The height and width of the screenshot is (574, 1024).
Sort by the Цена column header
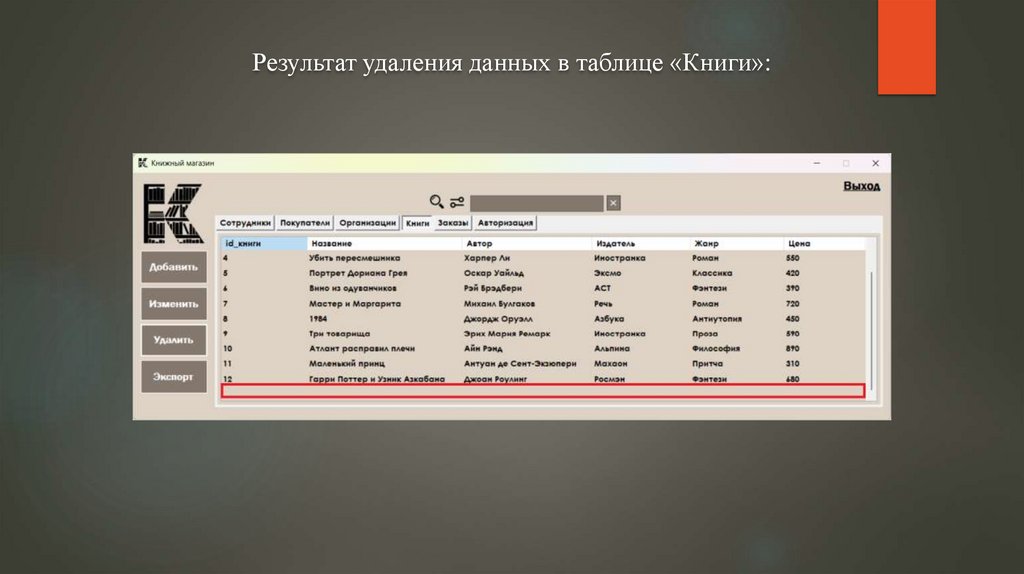824,244
